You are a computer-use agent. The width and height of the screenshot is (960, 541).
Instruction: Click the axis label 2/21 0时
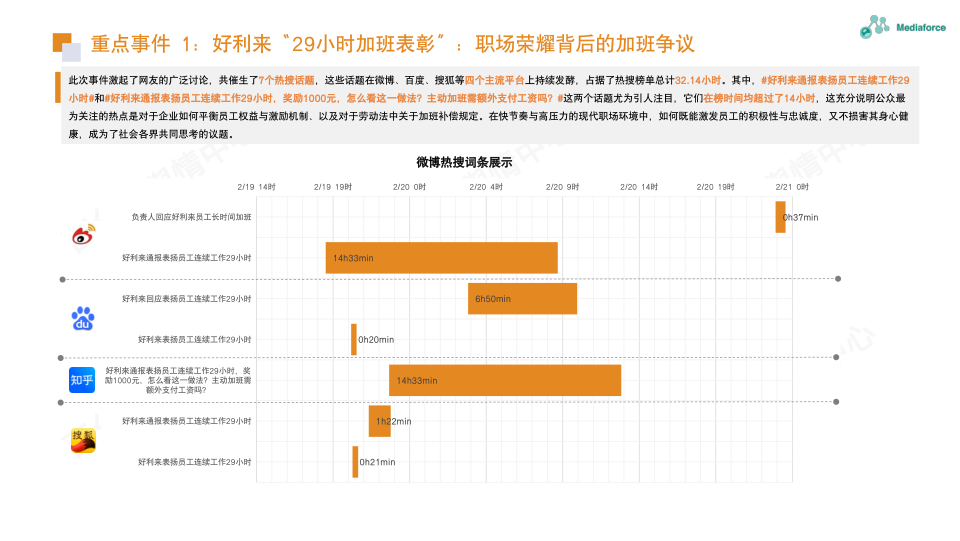coord(792,187)
